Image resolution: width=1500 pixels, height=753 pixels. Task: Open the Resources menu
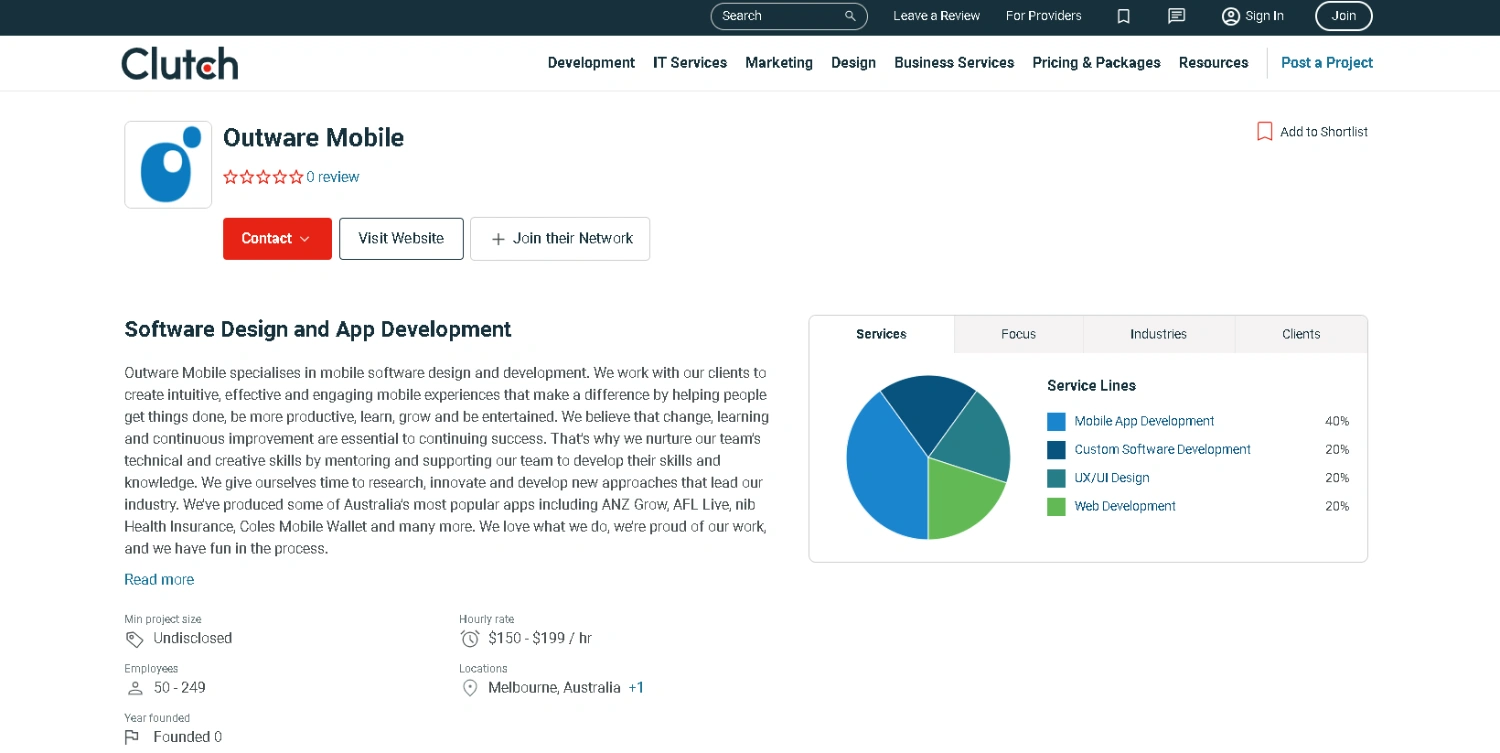pyautogui.click(x=1213, y=63)
